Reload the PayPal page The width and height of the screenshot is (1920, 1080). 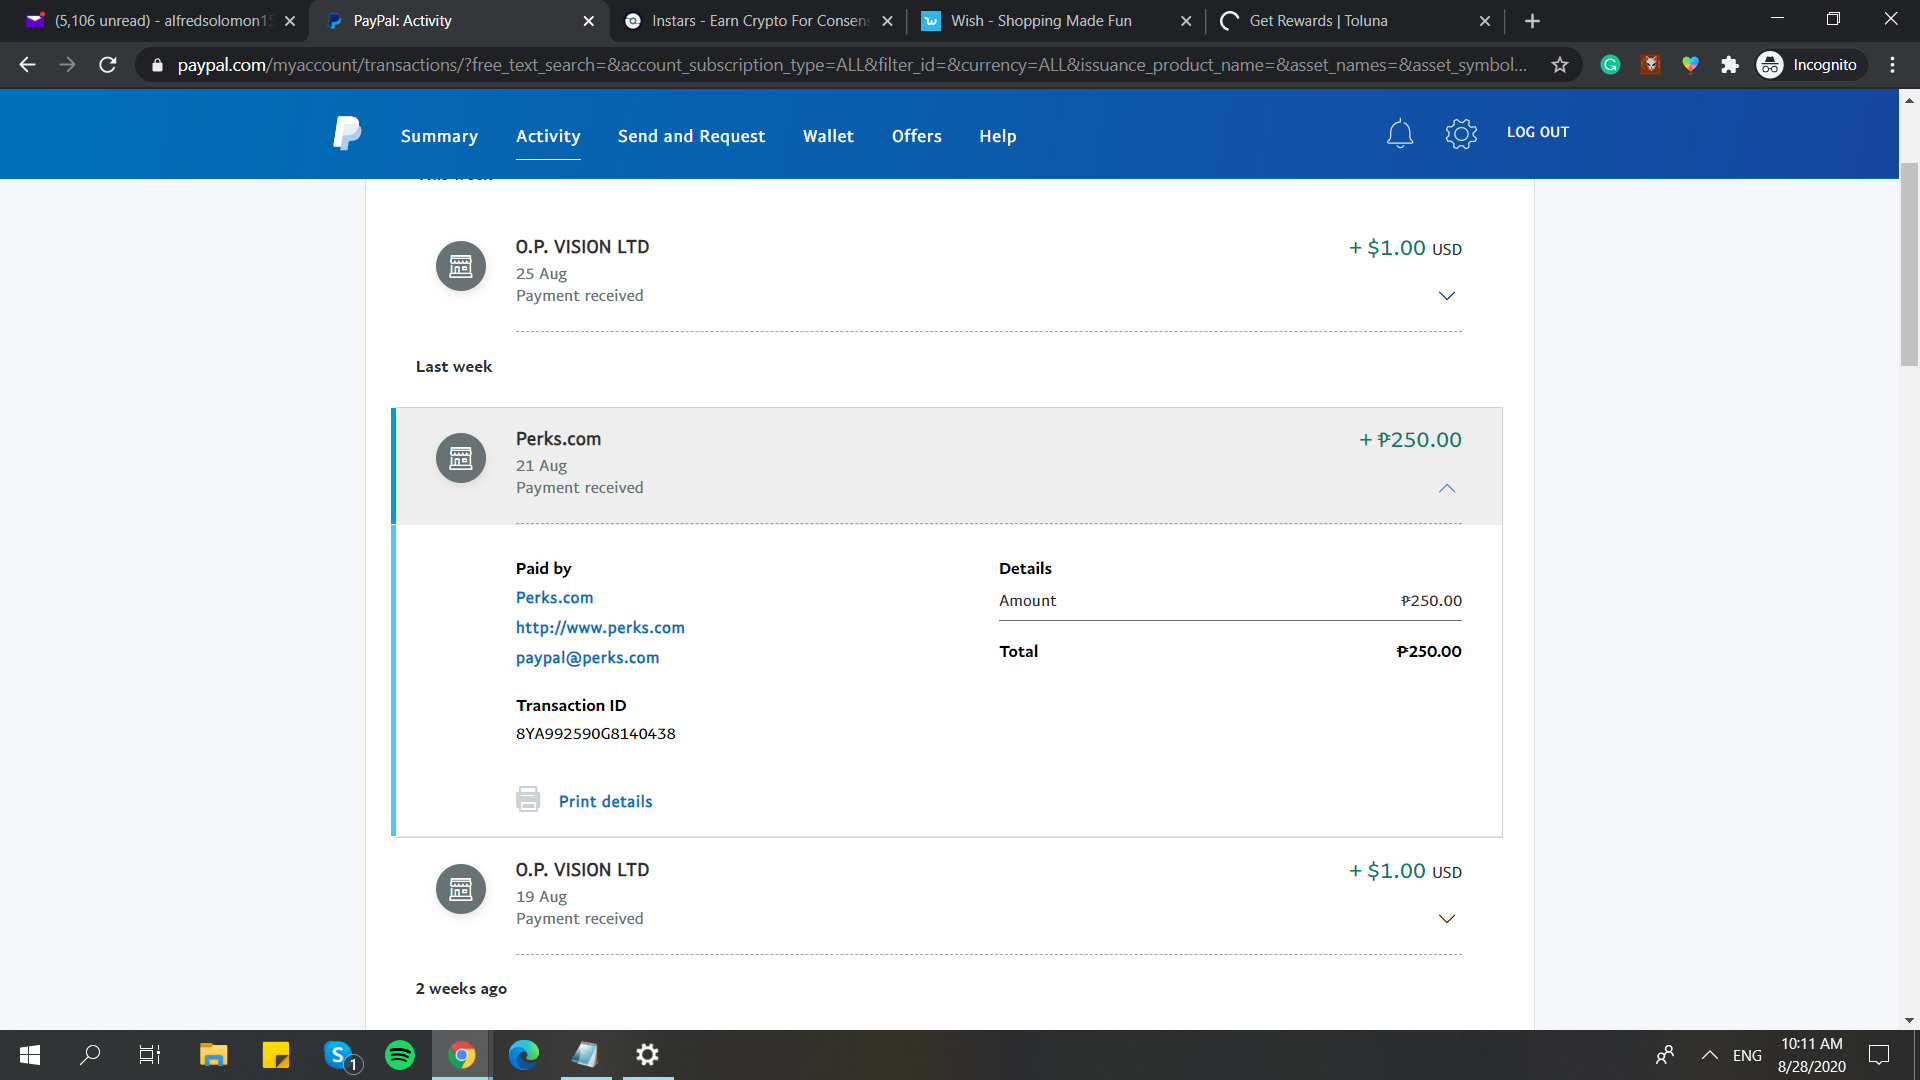click(x=108, y=65)
